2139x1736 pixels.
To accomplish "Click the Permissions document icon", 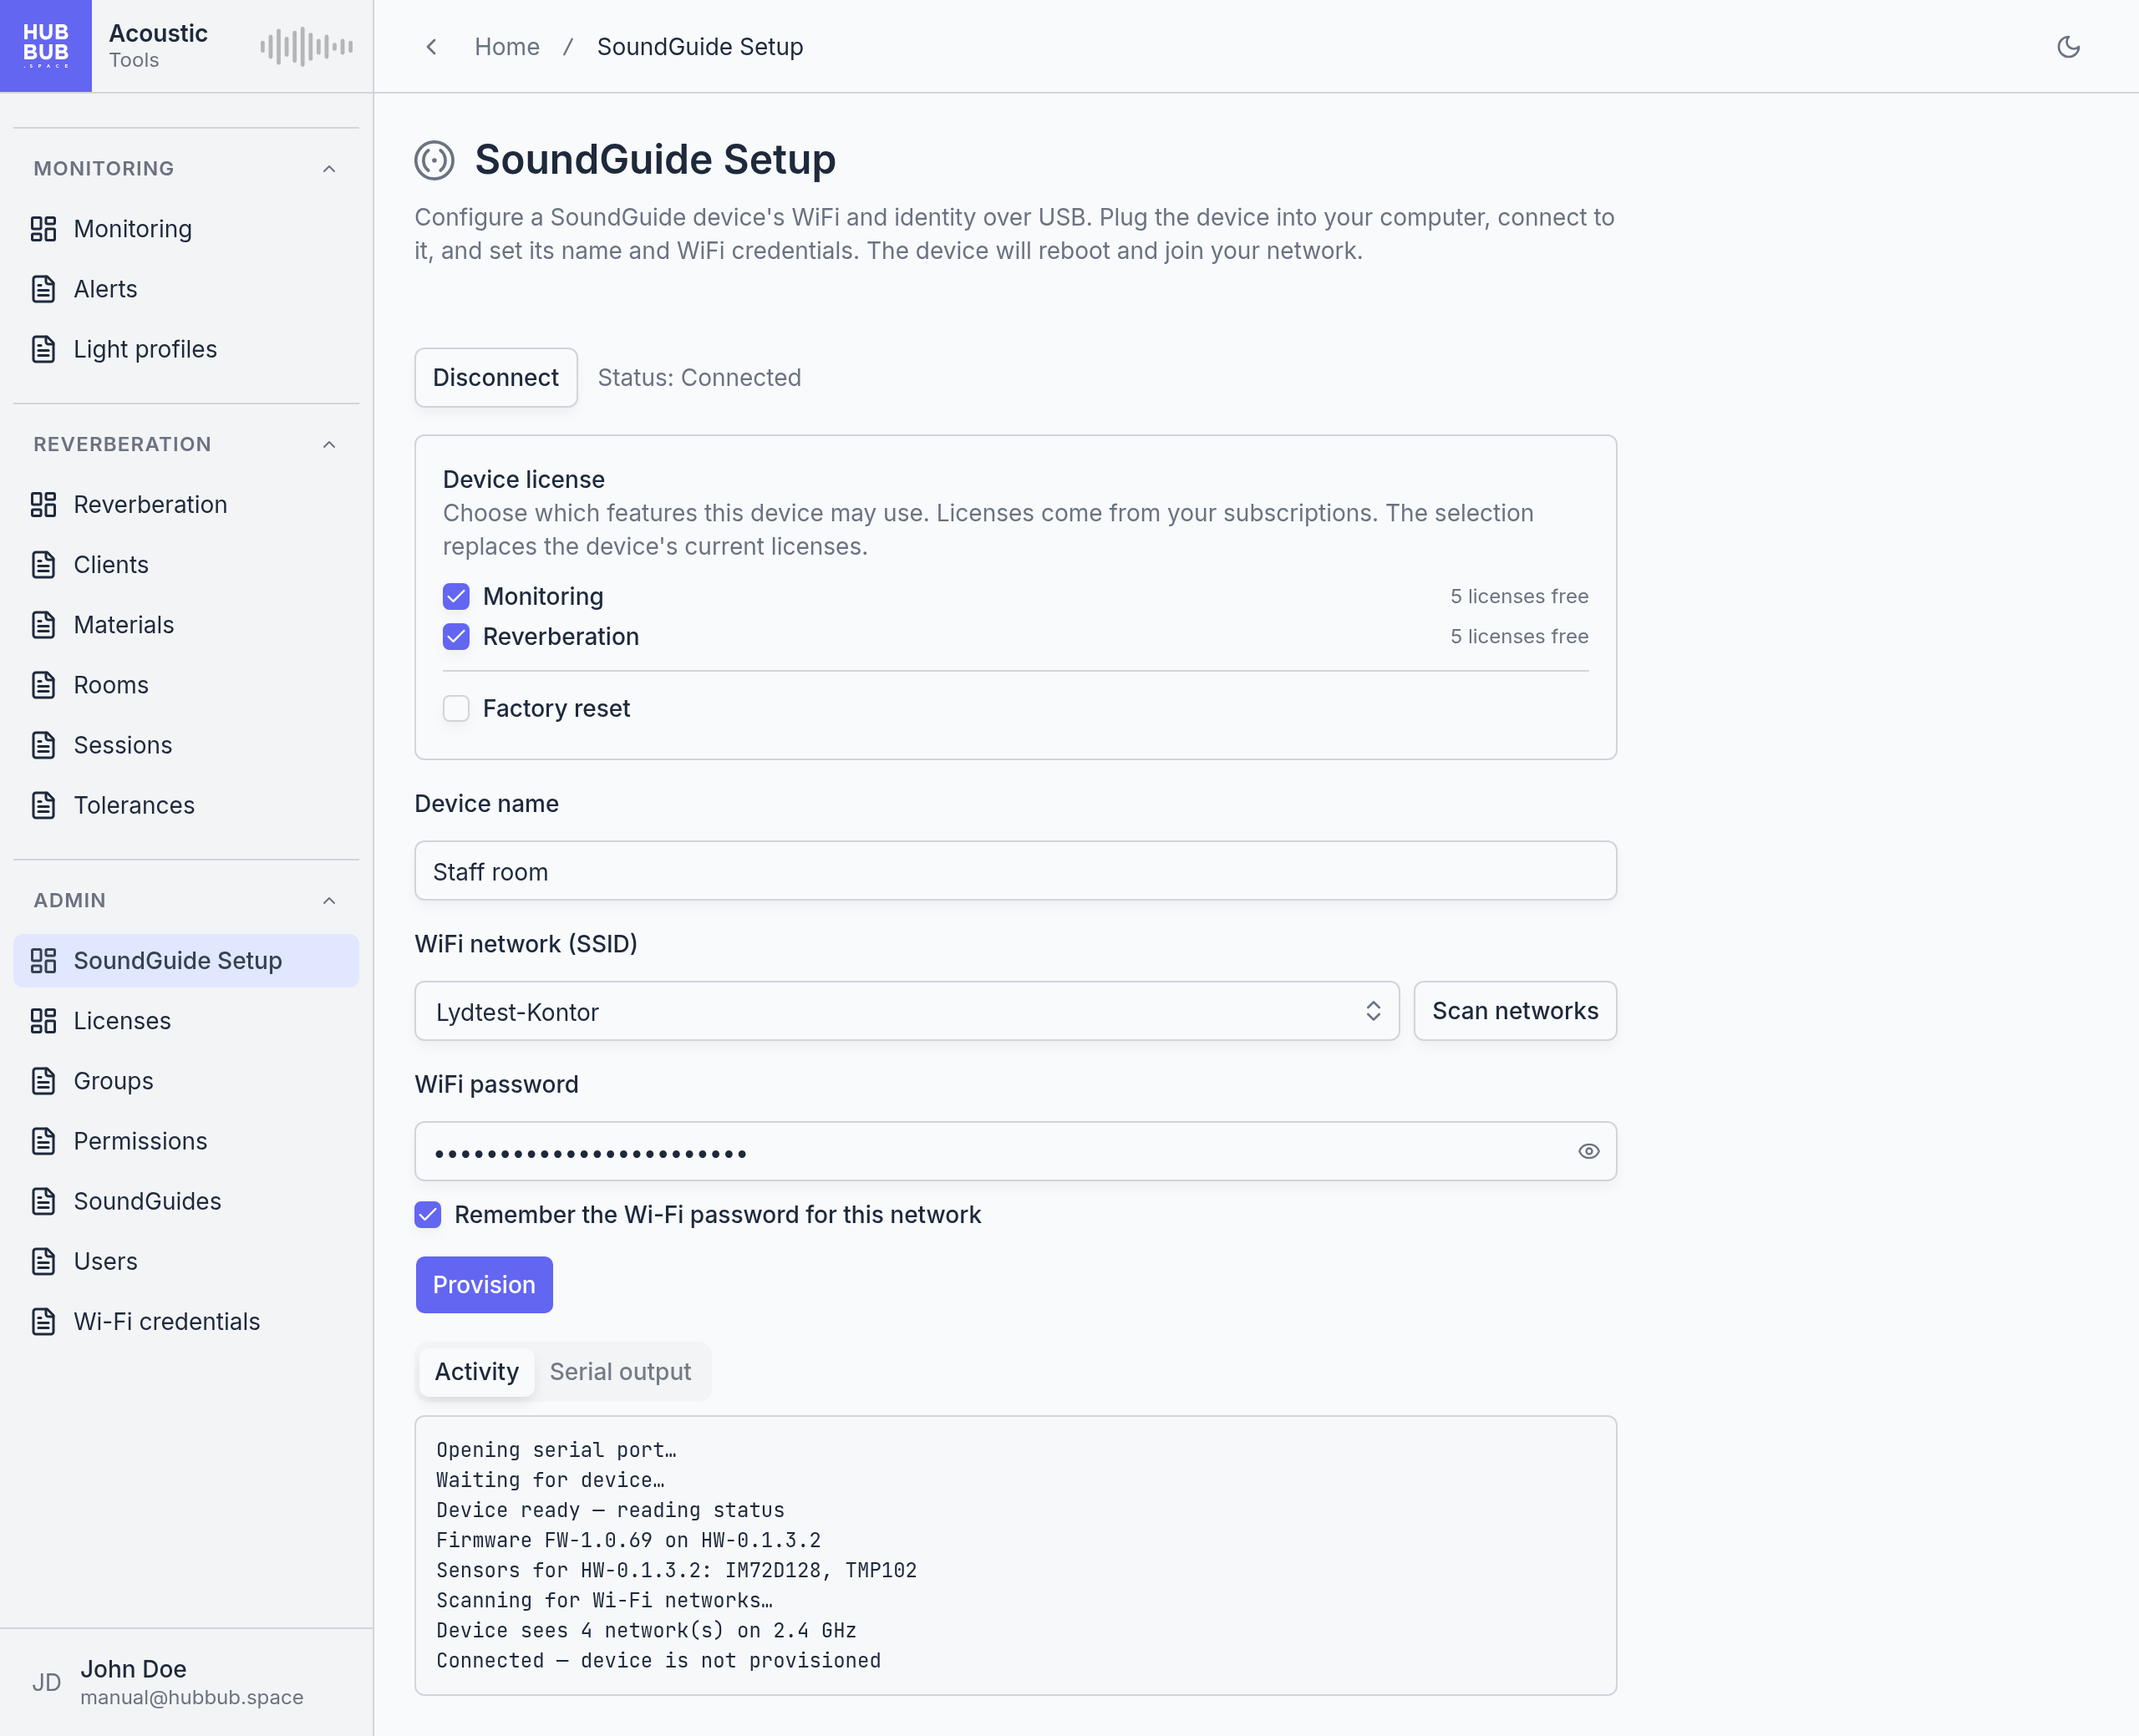I will [43, 1141].
